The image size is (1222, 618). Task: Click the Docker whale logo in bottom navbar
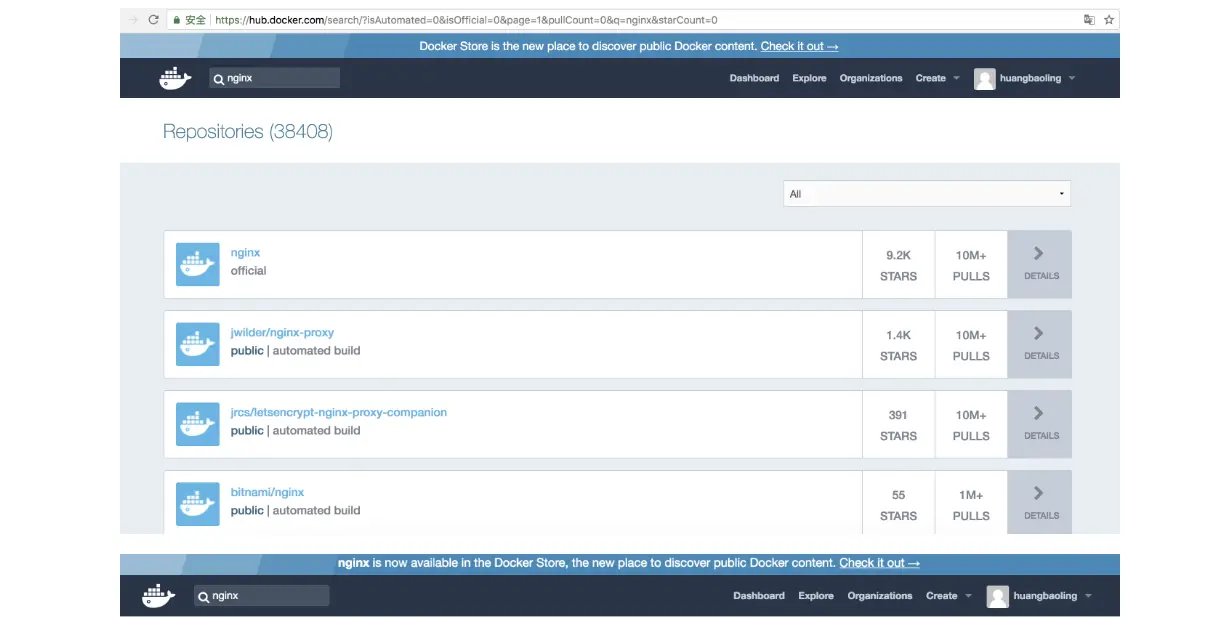(x=159, y=596)
